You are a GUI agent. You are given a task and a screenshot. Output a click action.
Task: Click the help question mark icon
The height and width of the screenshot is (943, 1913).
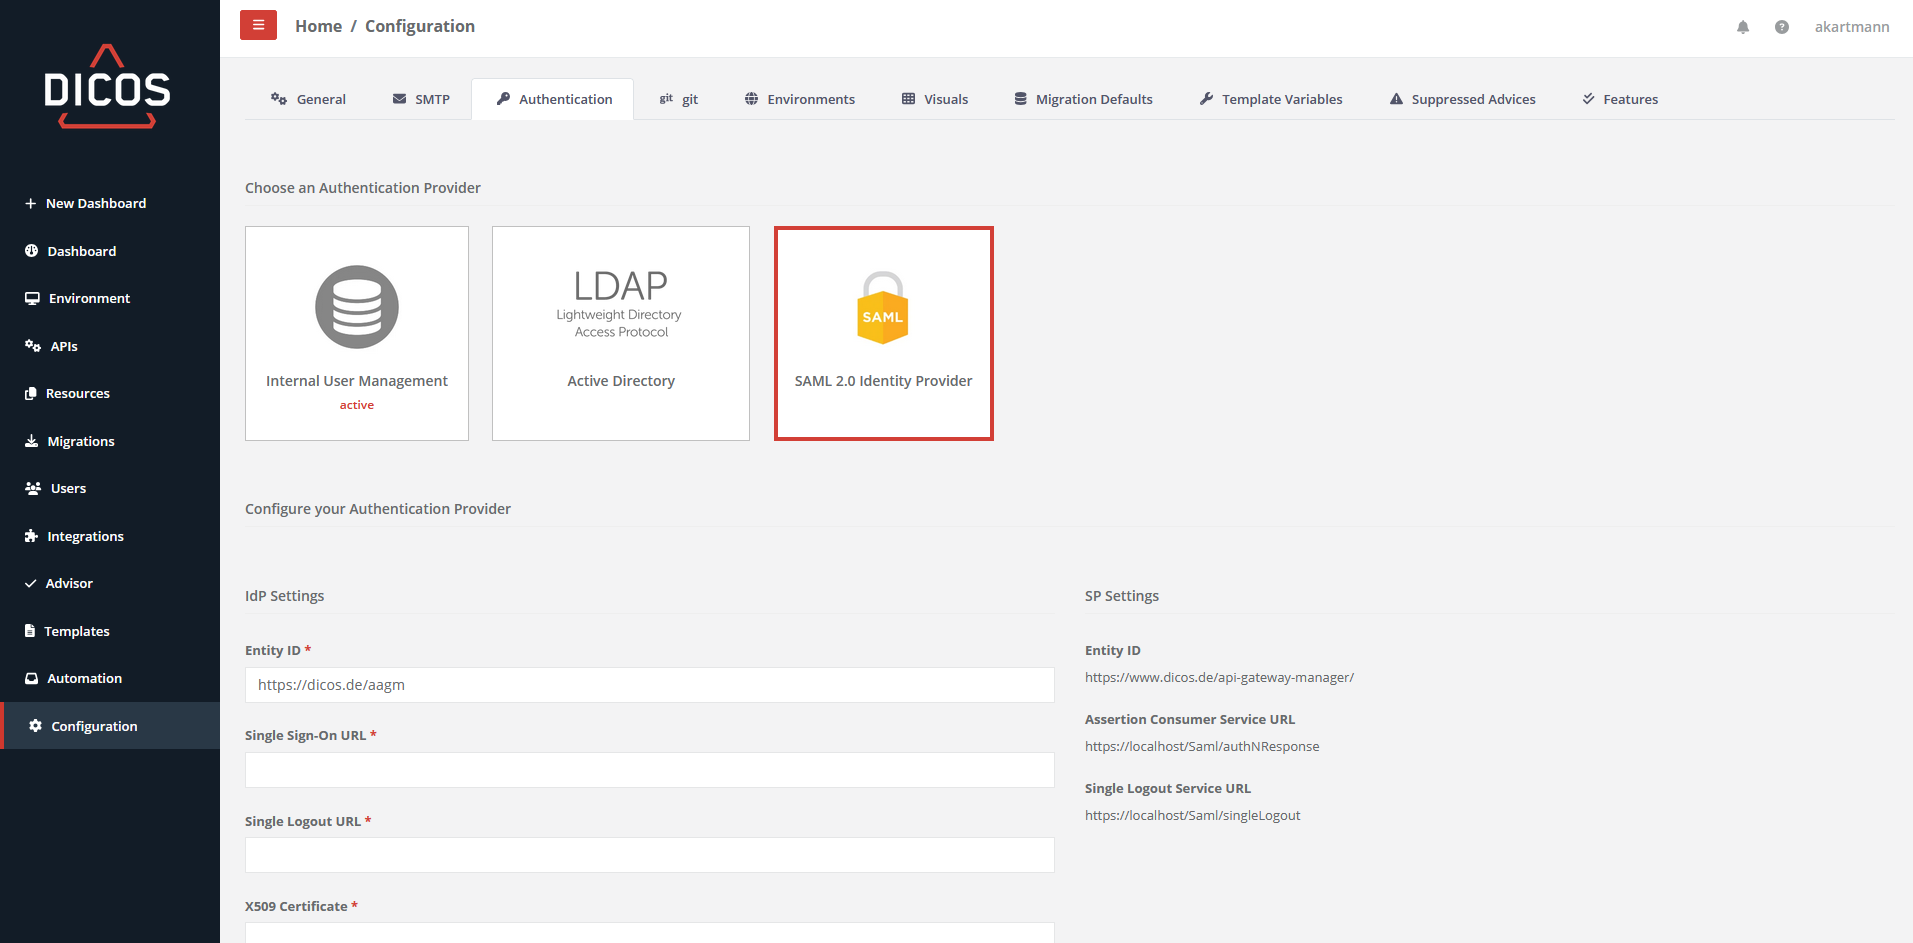coord(1782,27)
